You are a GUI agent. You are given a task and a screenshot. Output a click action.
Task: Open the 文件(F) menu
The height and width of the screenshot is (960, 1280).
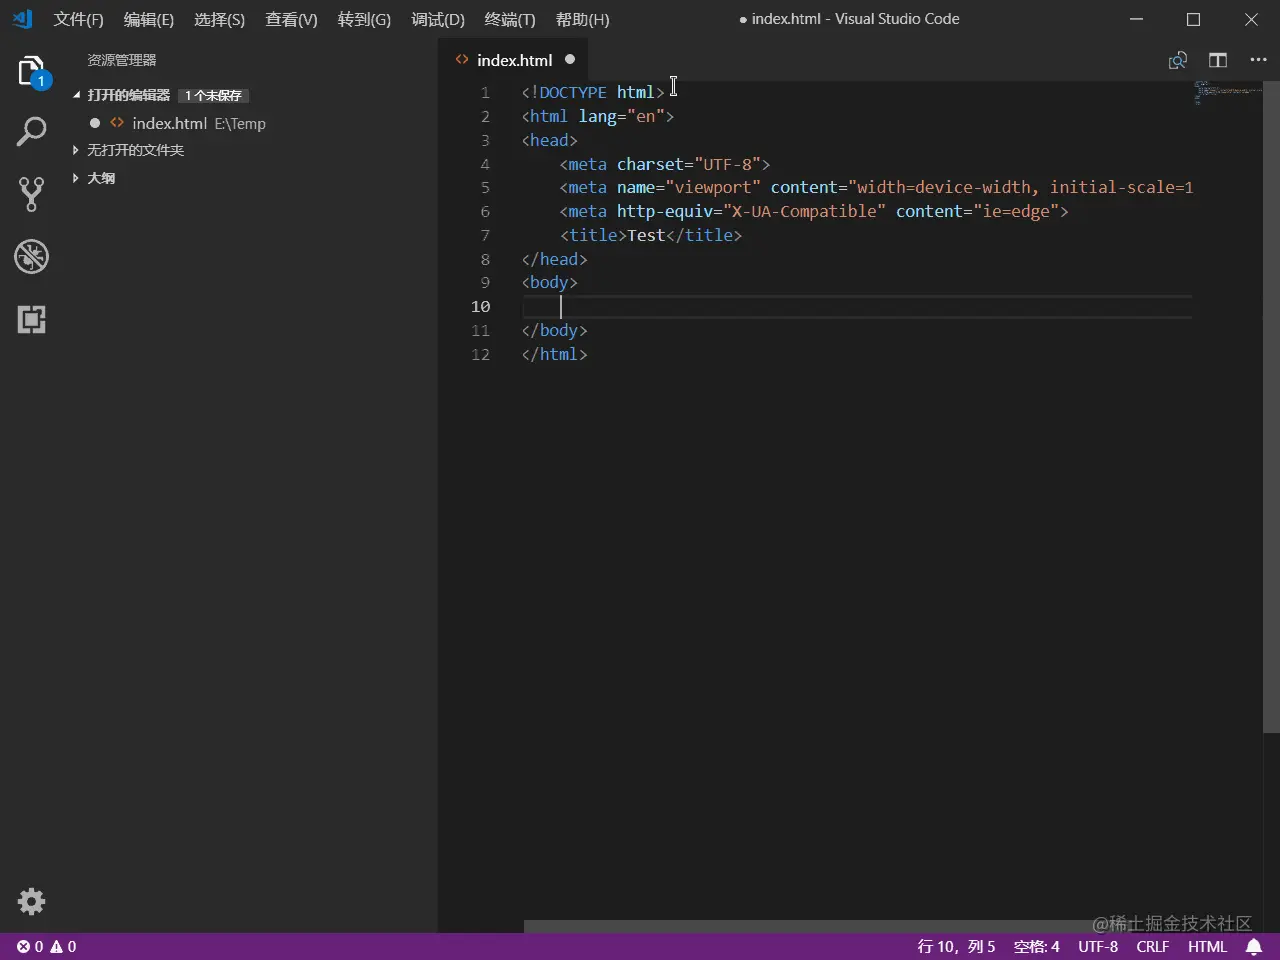click(x=78, y=19)
